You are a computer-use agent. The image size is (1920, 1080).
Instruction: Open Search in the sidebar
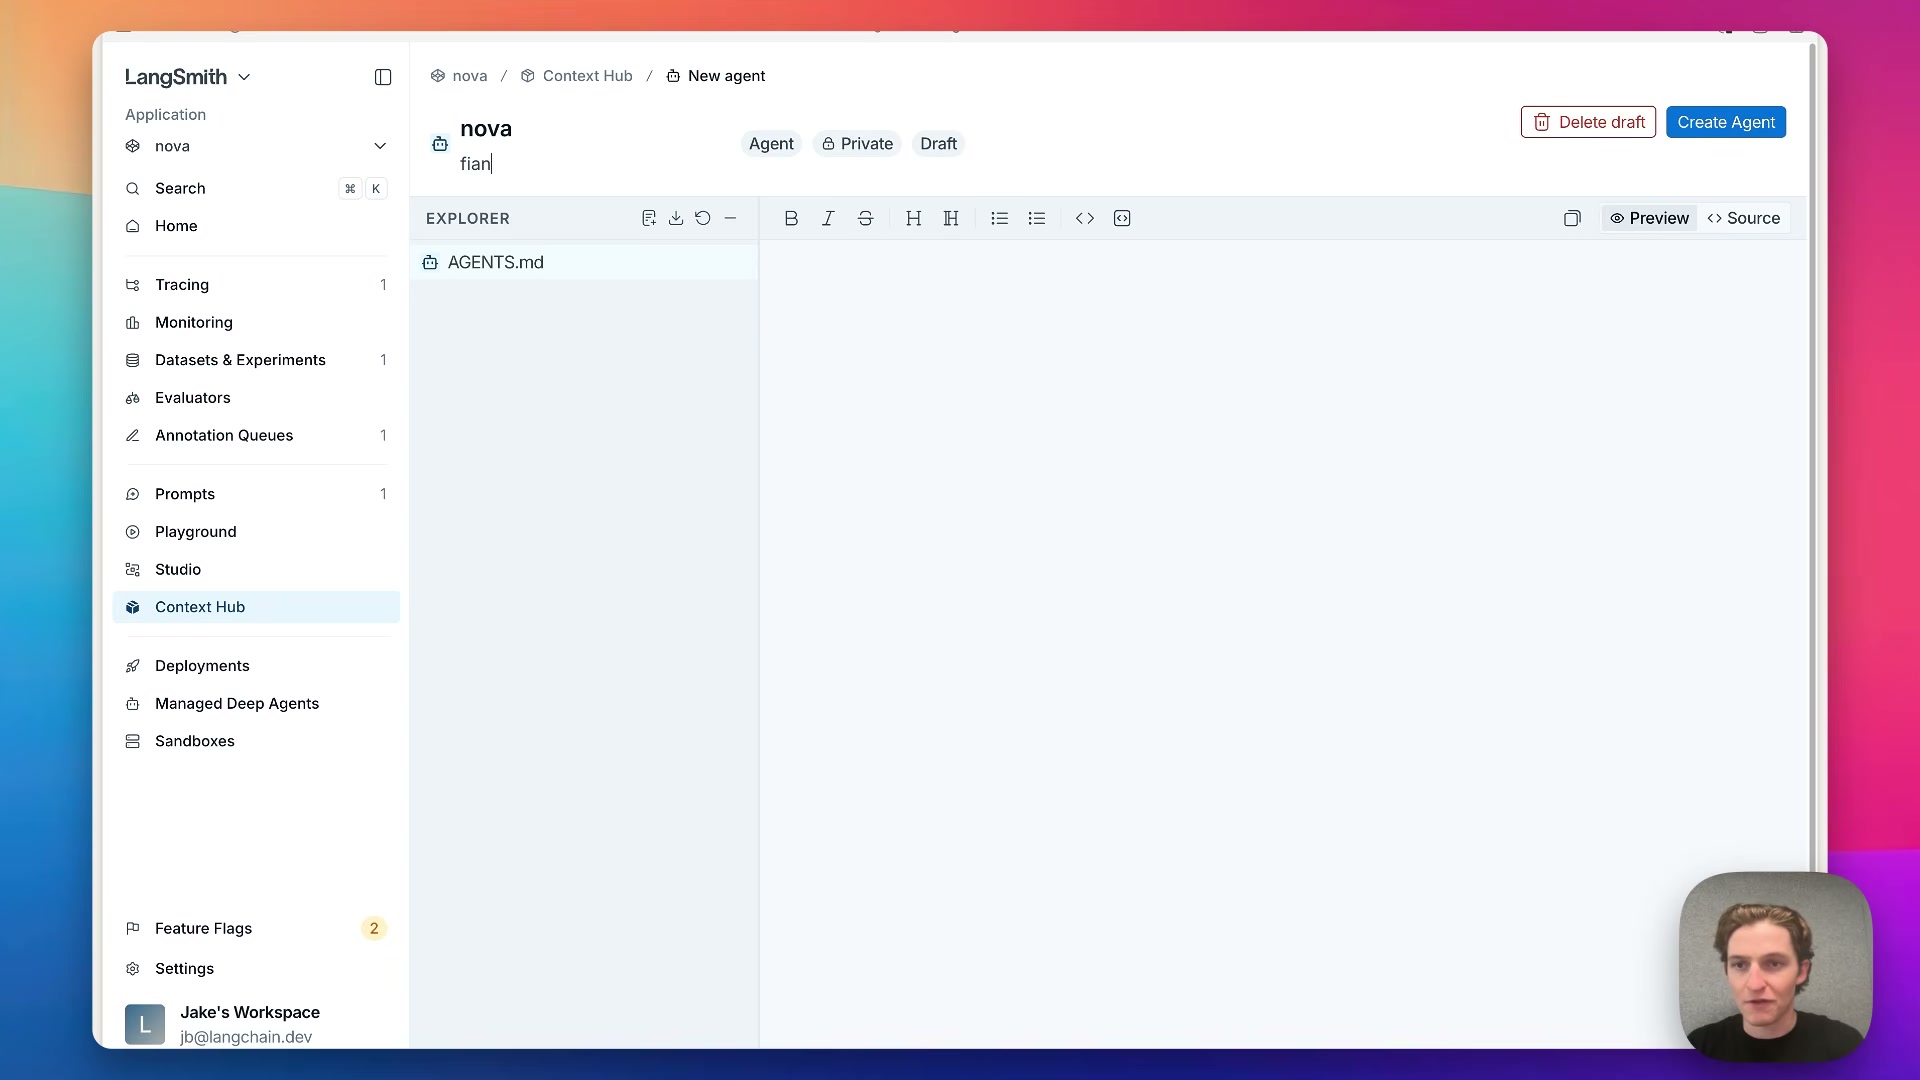tap(256, 188)
